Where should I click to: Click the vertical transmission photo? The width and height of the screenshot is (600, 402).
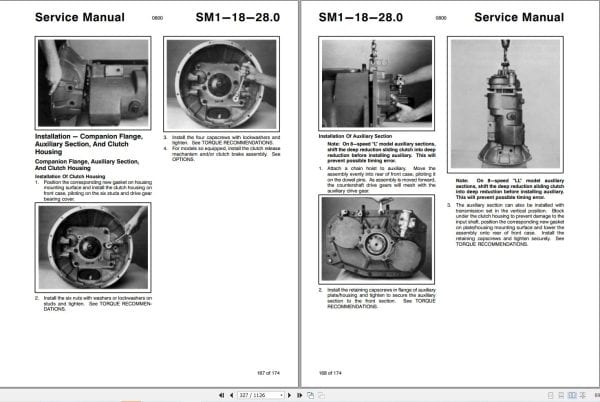[x=505, y=104]
